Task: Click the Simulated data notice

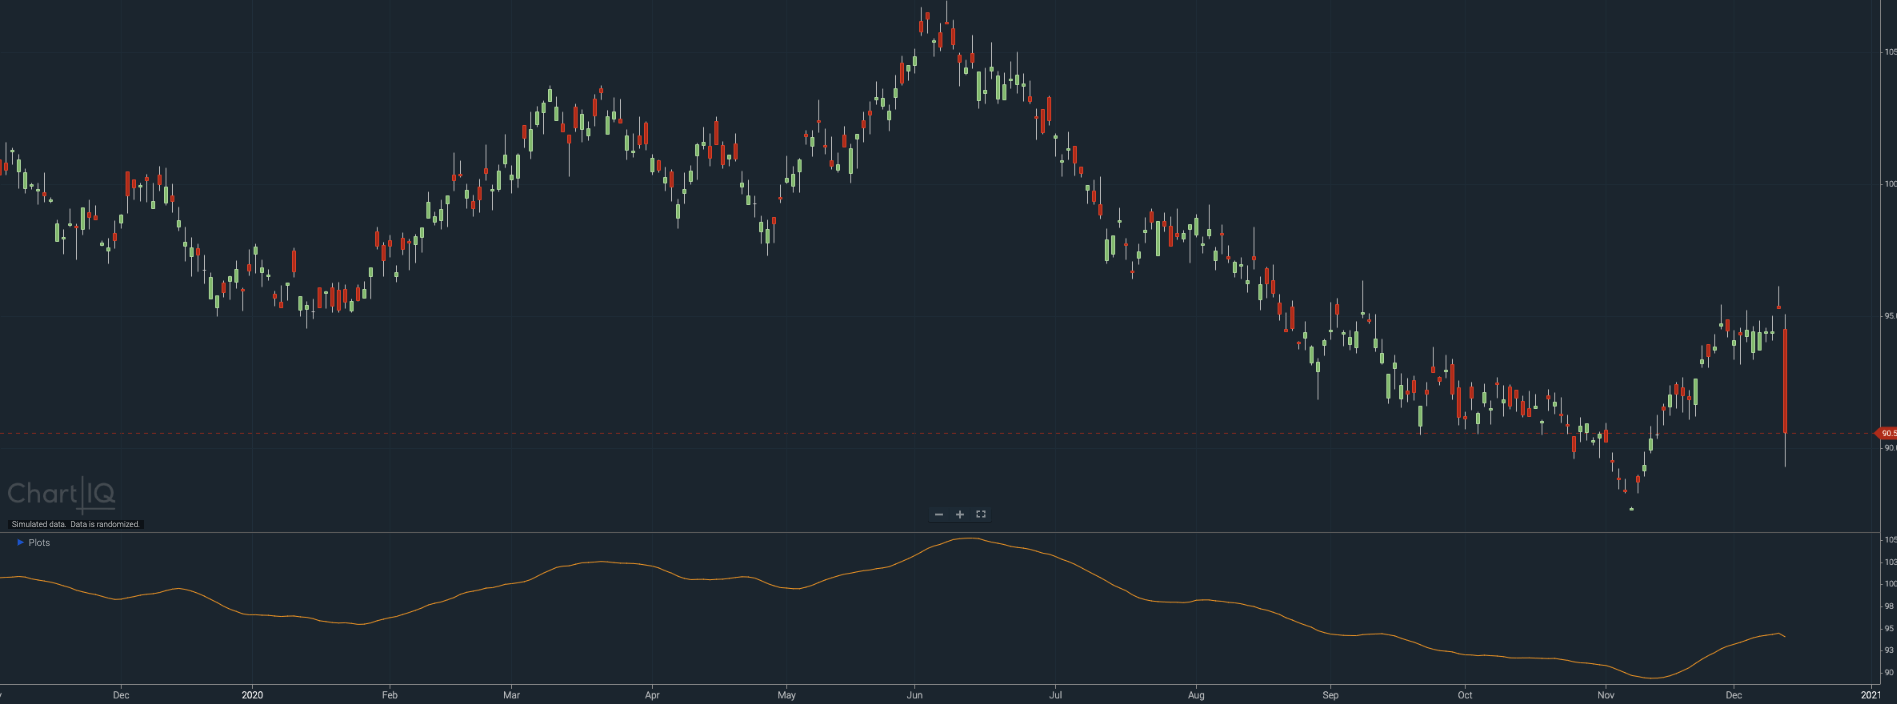Action: point(76,524)
